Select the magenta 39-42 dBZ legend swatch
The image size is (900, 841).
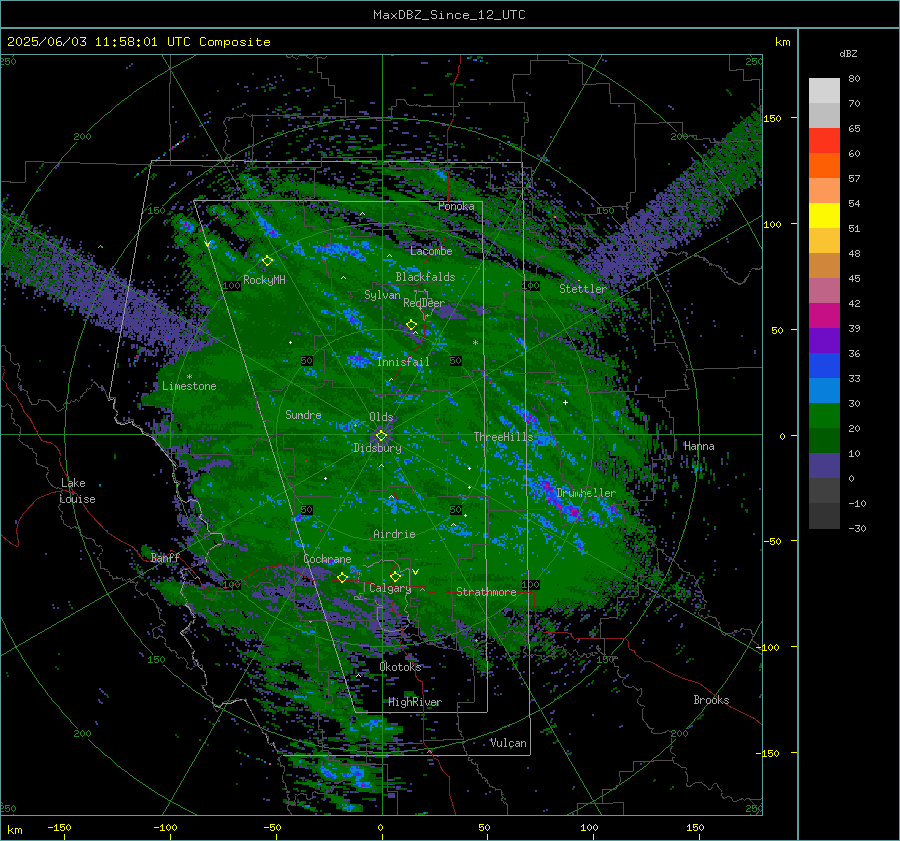coord(824,316)
